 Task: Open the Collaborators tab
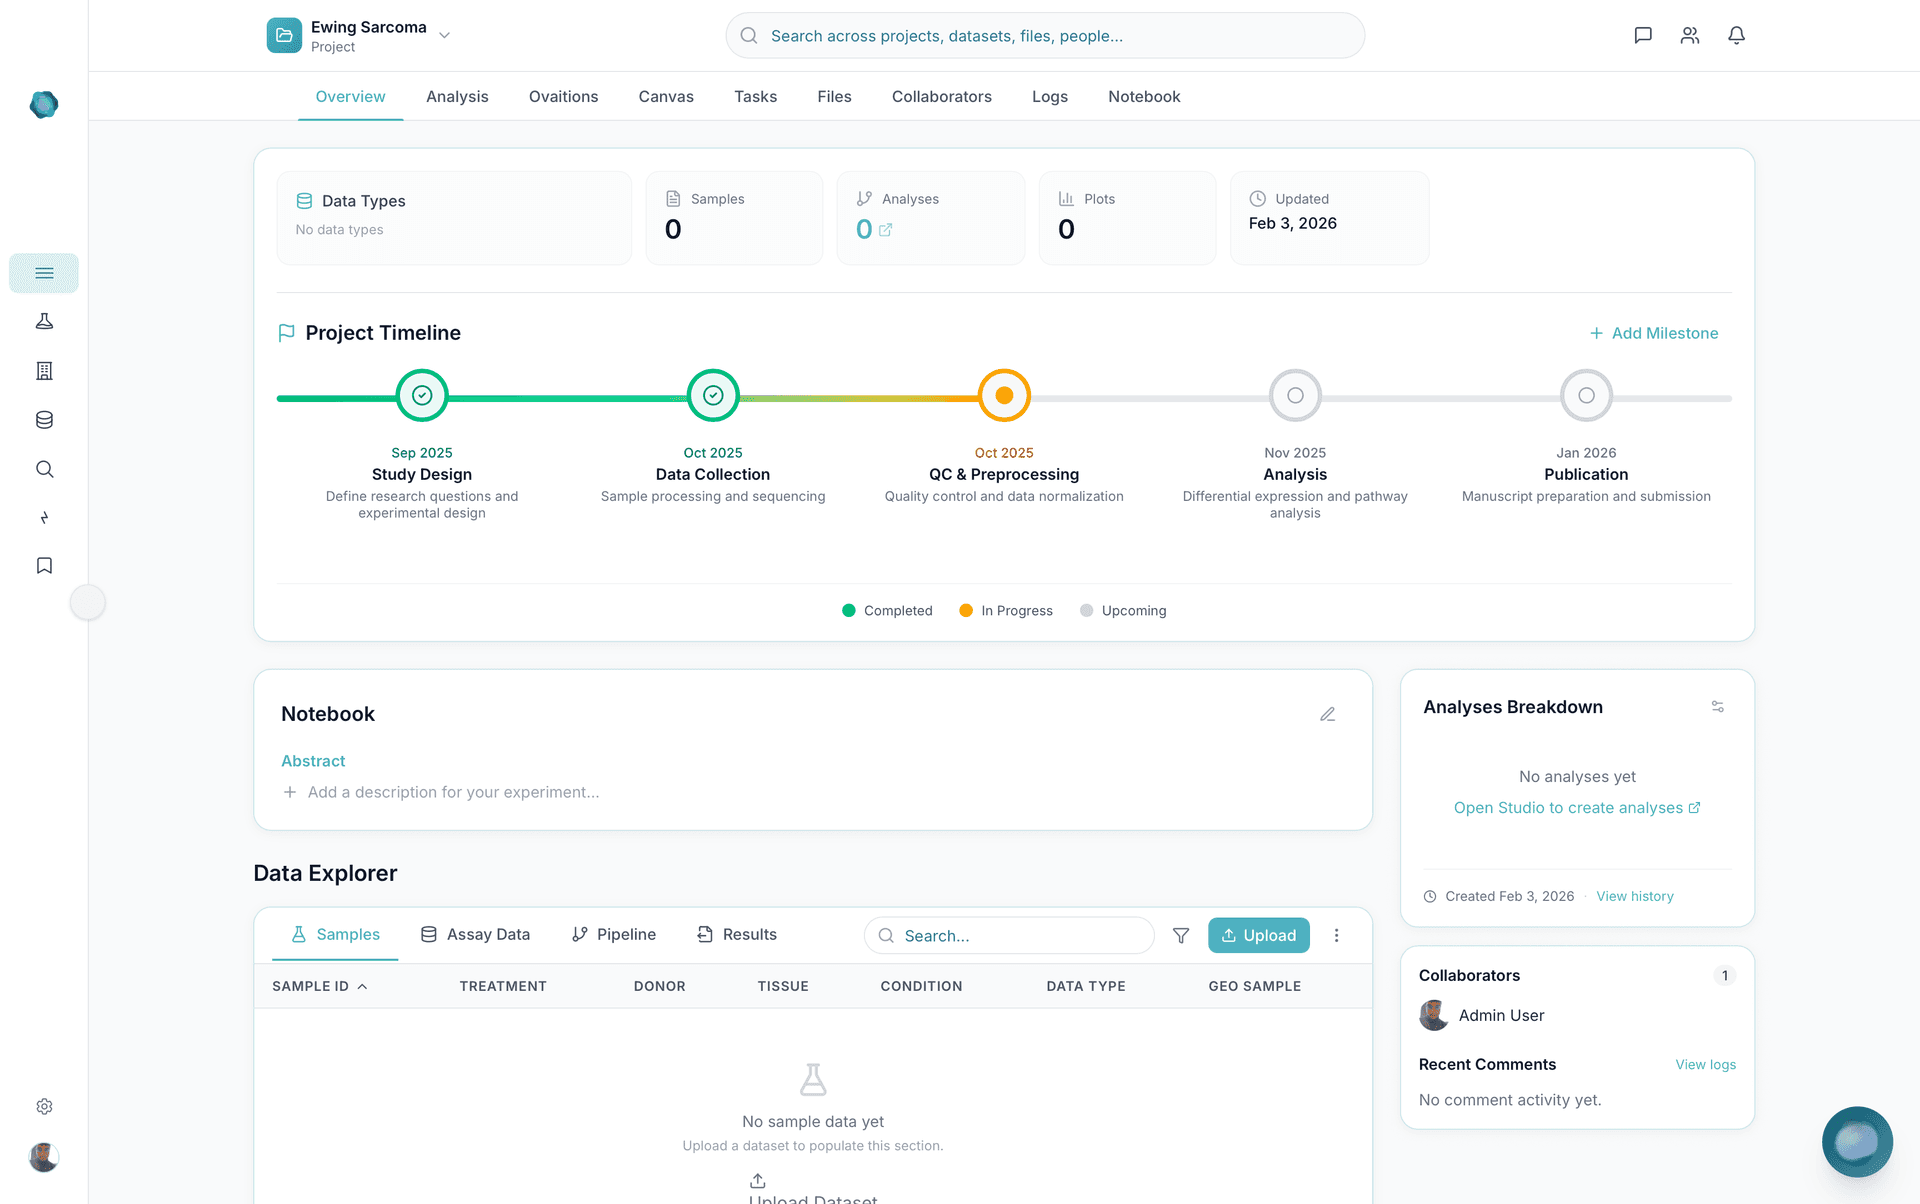pos(942,97)
